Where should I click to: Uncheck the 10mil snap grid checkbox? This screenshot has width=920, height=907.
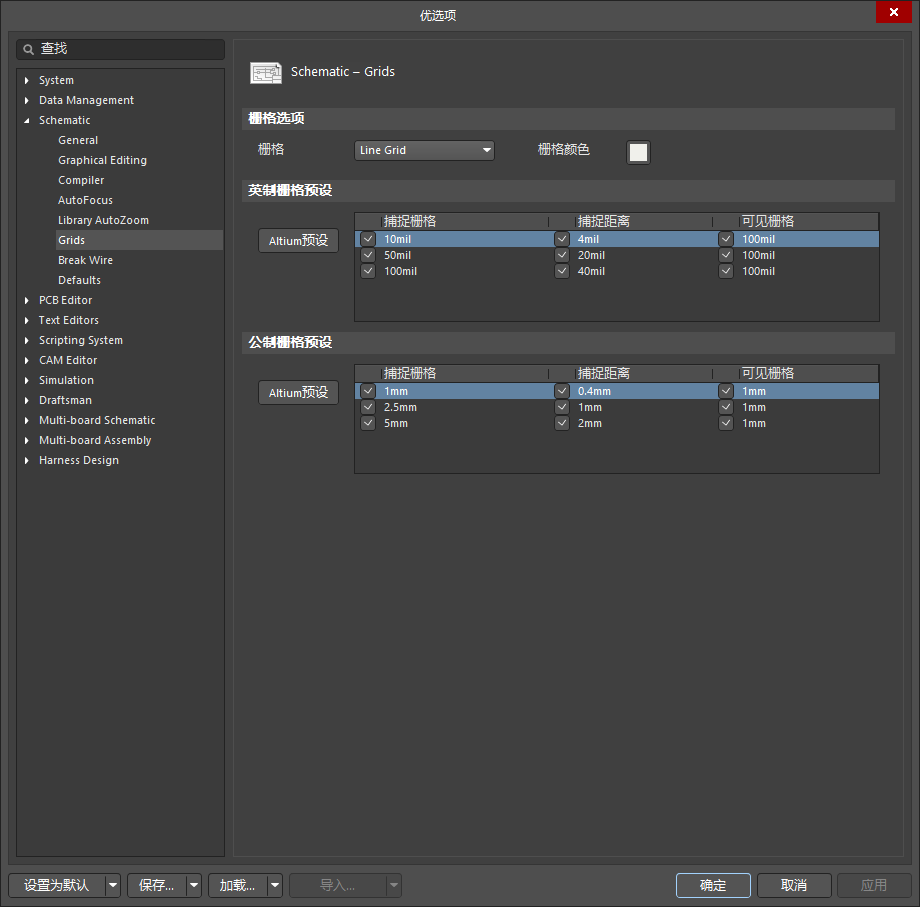(368, 239)
